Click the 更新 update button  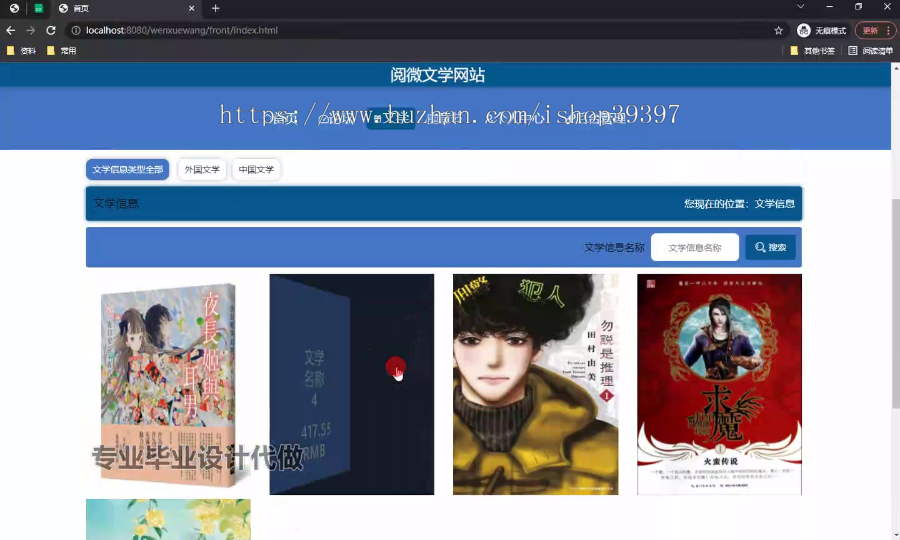click(871, 30)
